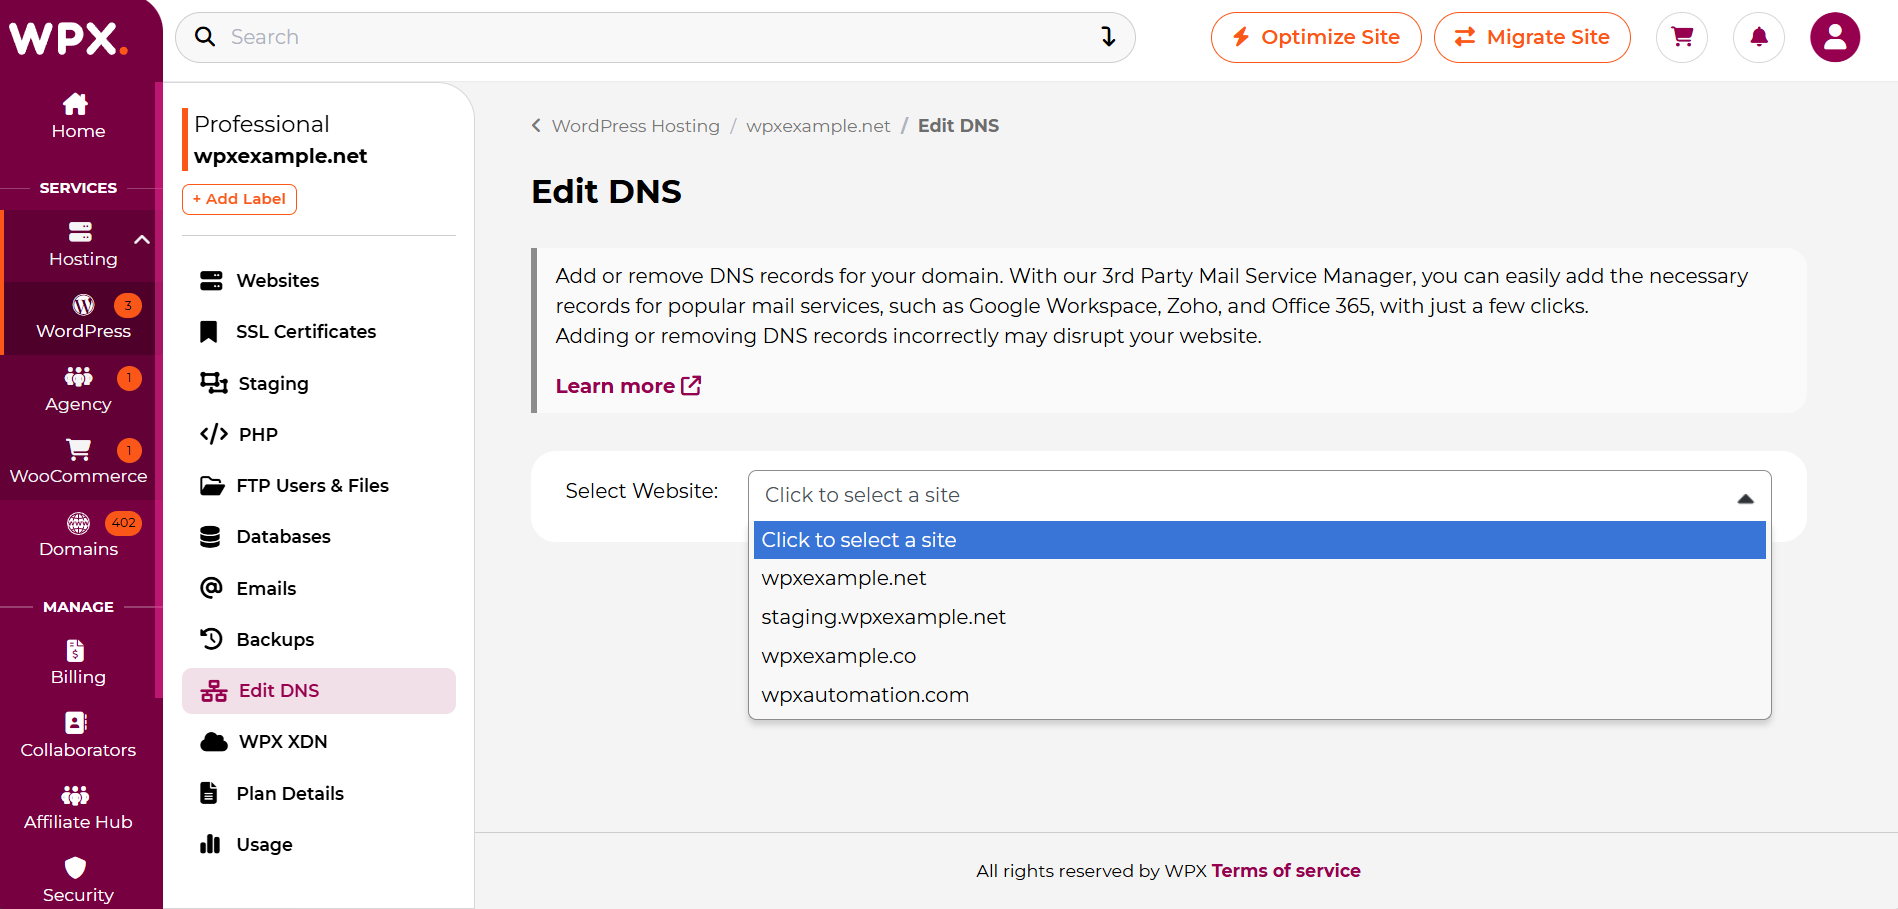Open the Plan Details menu item
This screenshot has height=909, width=1898.
pos(319,793)
